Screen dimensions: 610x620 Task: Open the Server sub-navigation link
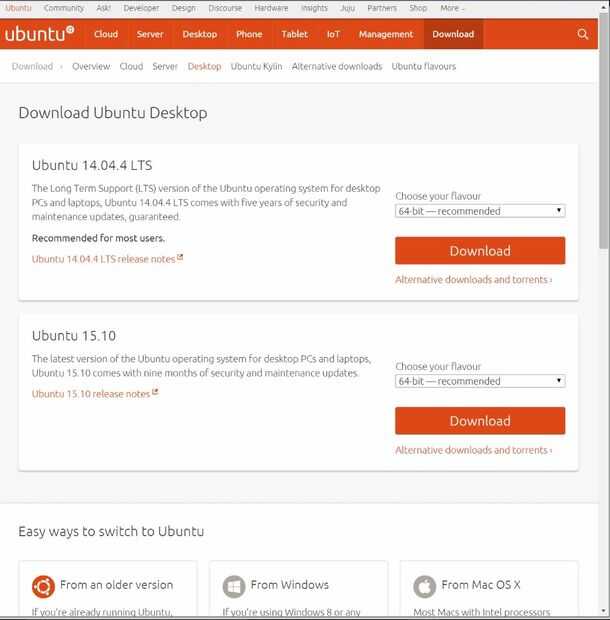(x=165, y=66)
